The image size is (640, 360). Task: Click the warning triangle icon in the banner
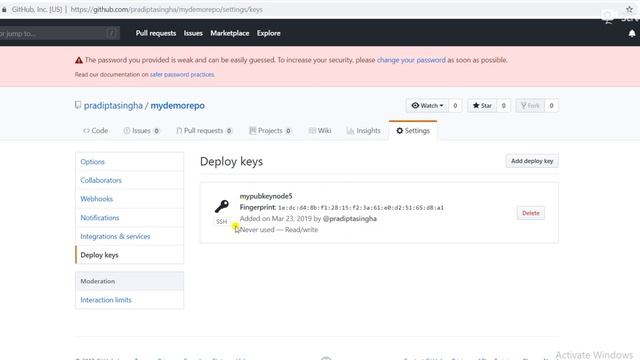pos(79,60)
